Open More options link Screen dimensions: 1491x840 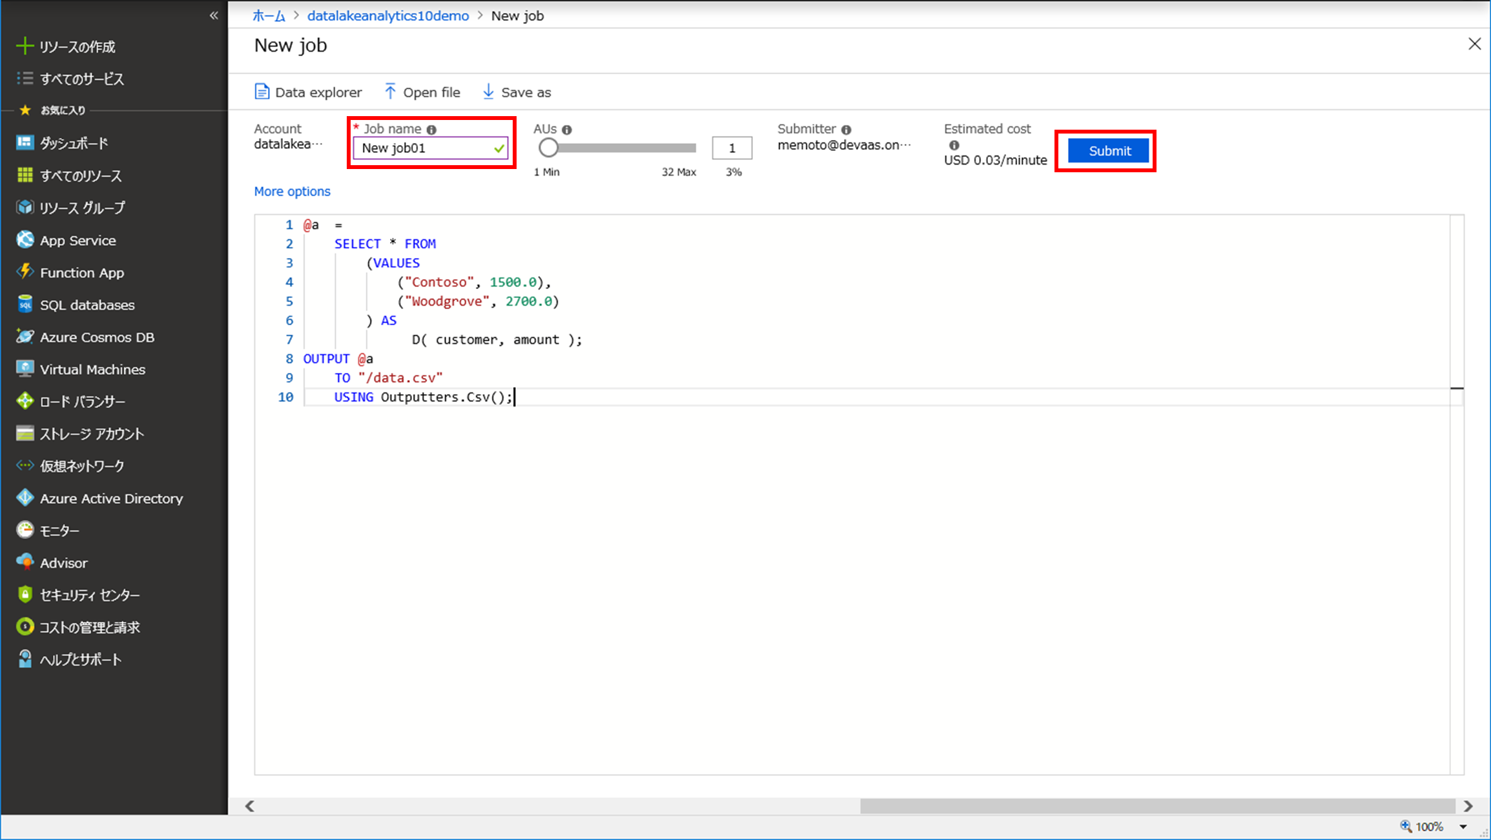[292, 191]
